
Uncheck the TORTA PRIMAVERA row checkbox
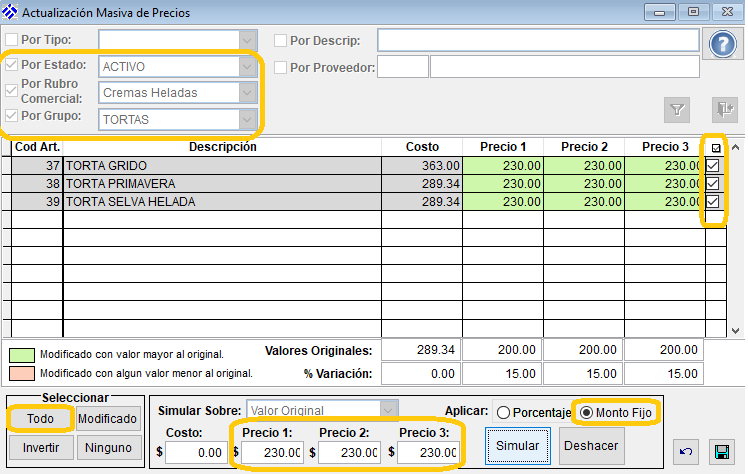point(713,184)
